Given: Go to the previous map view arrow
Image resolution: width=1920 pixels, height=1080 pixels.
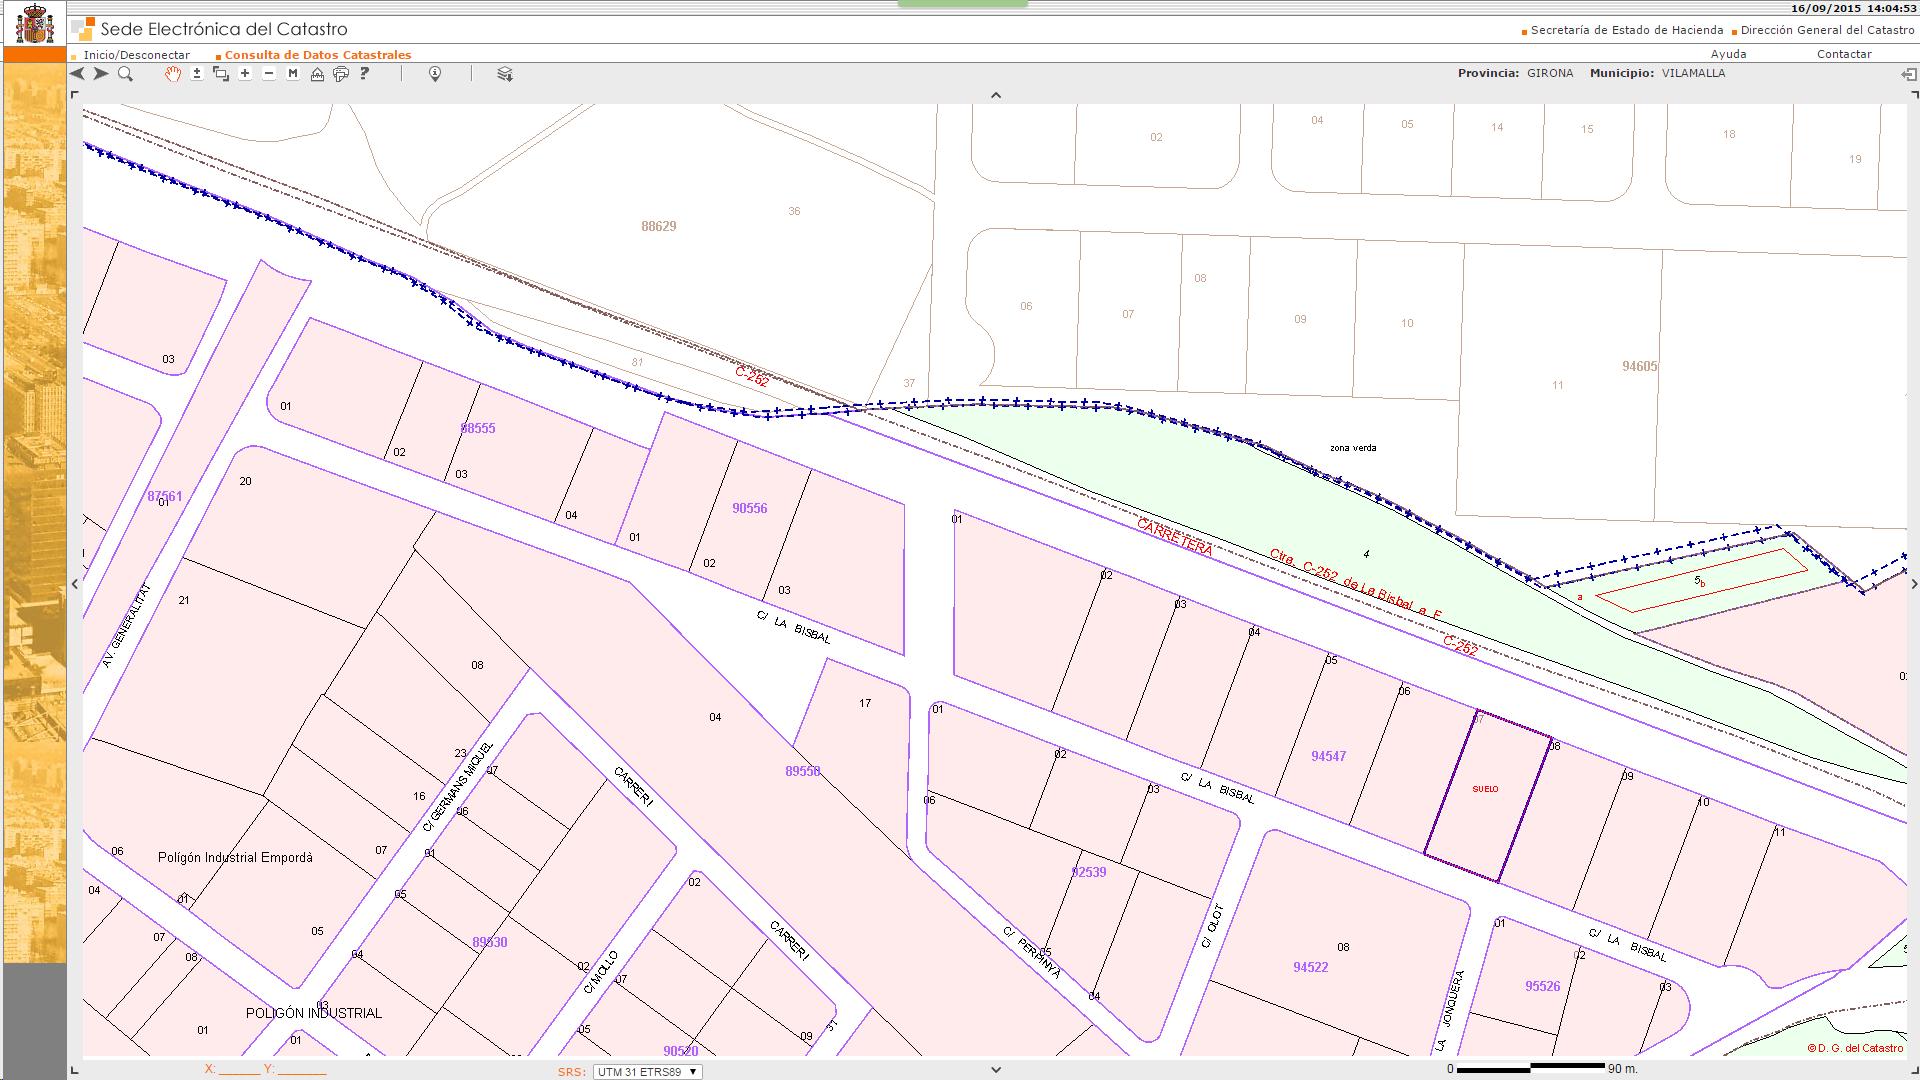Looking at the screenshot, I should click(x=77, y=74).
